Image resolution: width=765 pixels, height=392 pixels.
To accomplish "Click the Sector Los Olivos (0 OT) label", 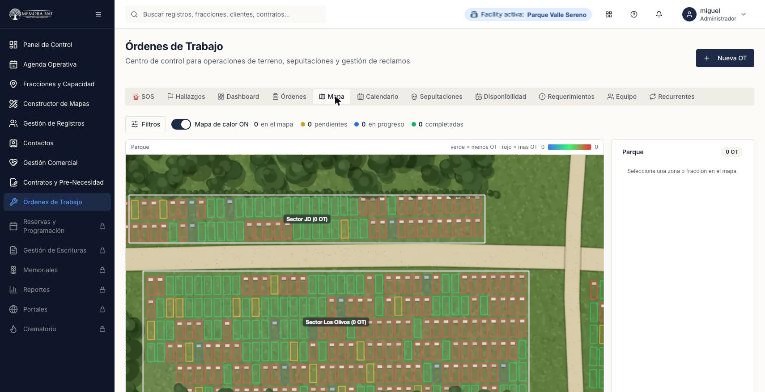I will point(335,322).
